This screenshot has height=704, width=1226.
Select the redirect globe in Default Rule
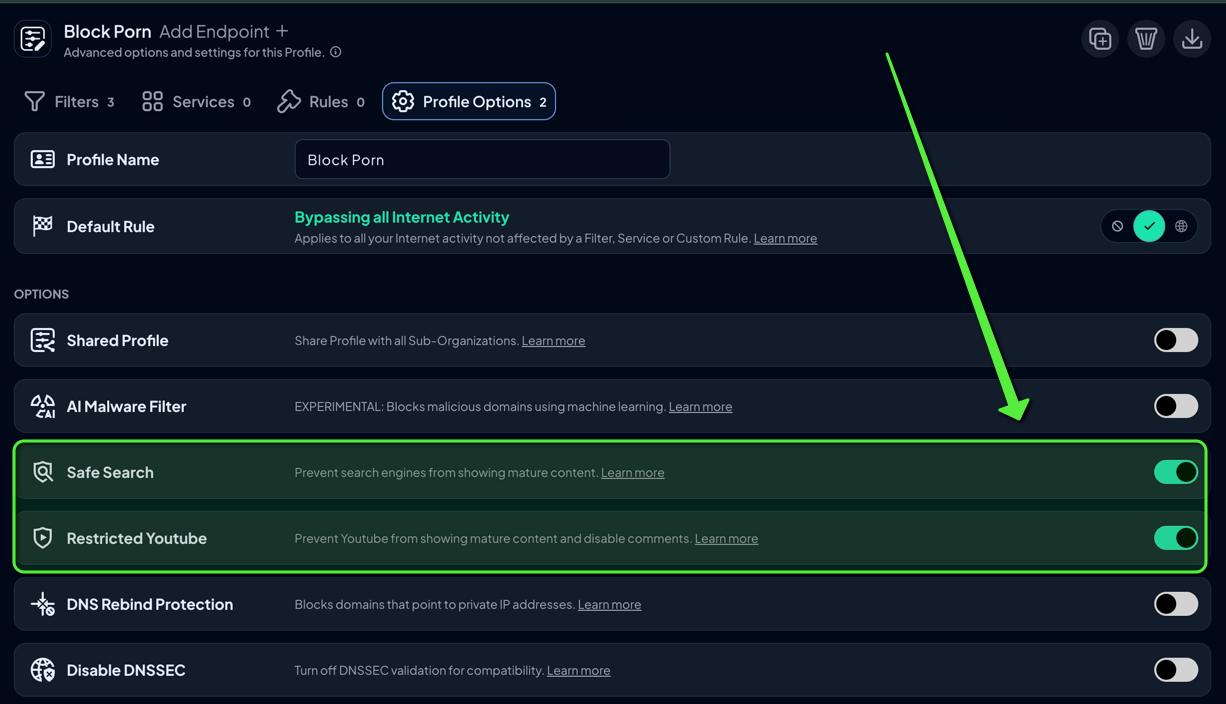(x=1181, y=227)
